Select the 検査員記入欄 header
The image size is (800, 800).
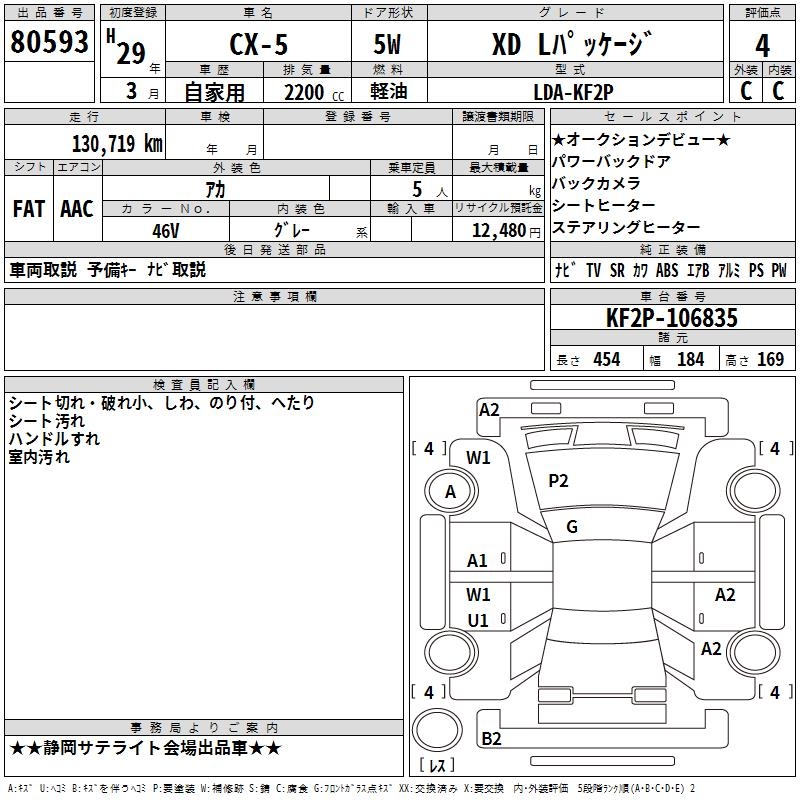(204, 385)
